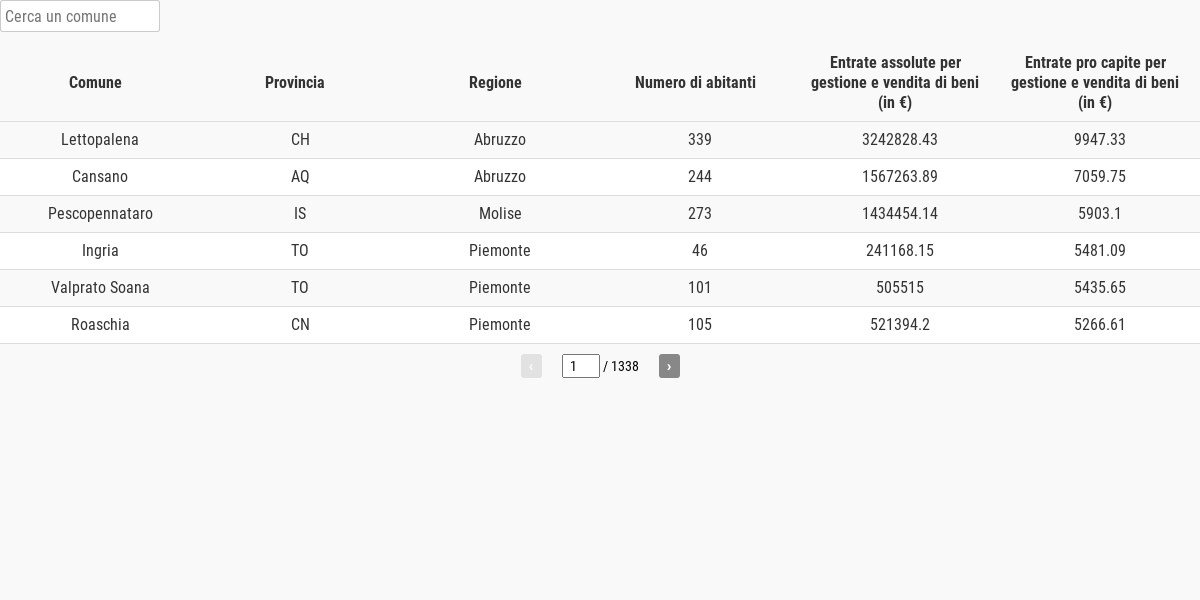Screen dimensions: 1200x600
Task: Select the Ingria comune cell
Action: [x=100, y=251]
